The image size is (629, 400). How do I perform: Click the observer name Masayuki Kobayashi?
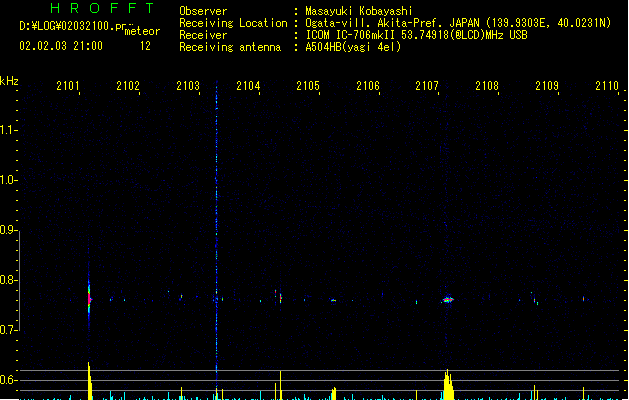tap(359, 11)
